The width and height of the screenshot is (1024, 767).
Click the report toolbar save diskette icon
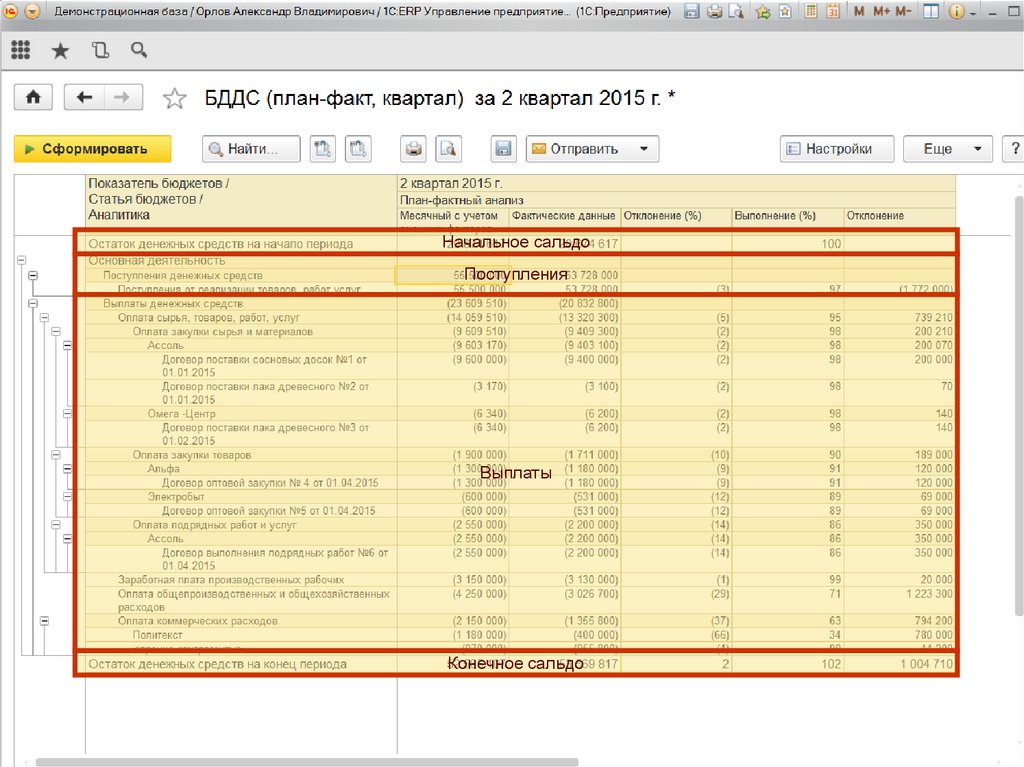tap(504, 149)
